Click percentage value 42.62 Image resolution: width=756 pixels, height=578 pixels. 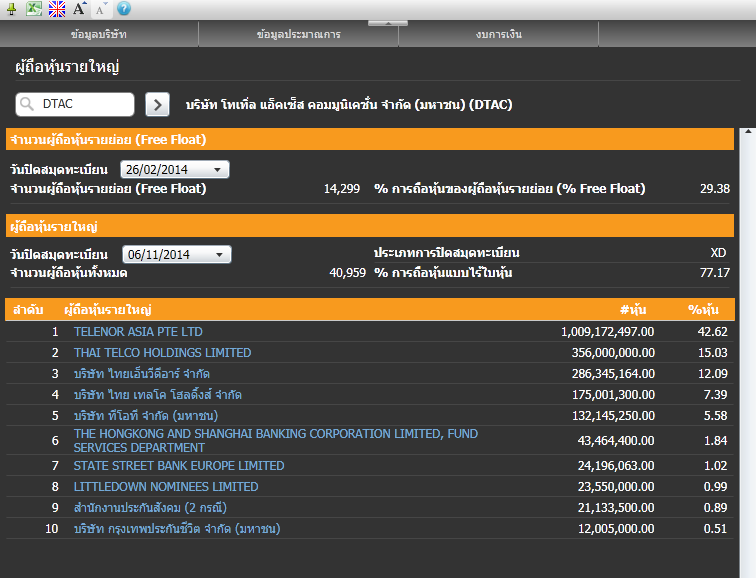point(713,332)
